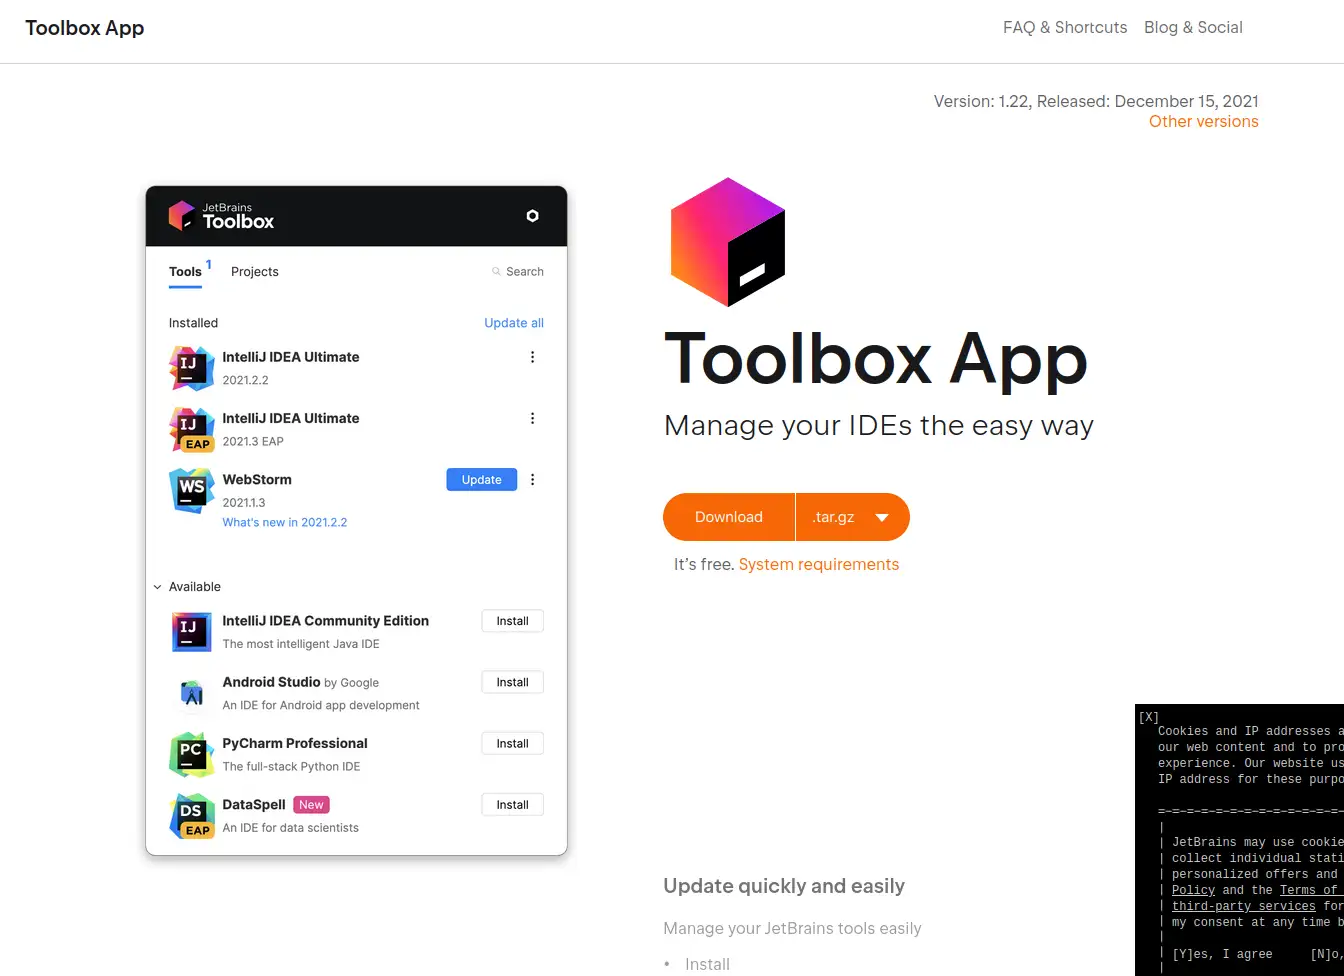Image resolution: width=1344 pixels, height=976 pixels.
Task: Click the search magnifier icon
Action: pos(496,272)
